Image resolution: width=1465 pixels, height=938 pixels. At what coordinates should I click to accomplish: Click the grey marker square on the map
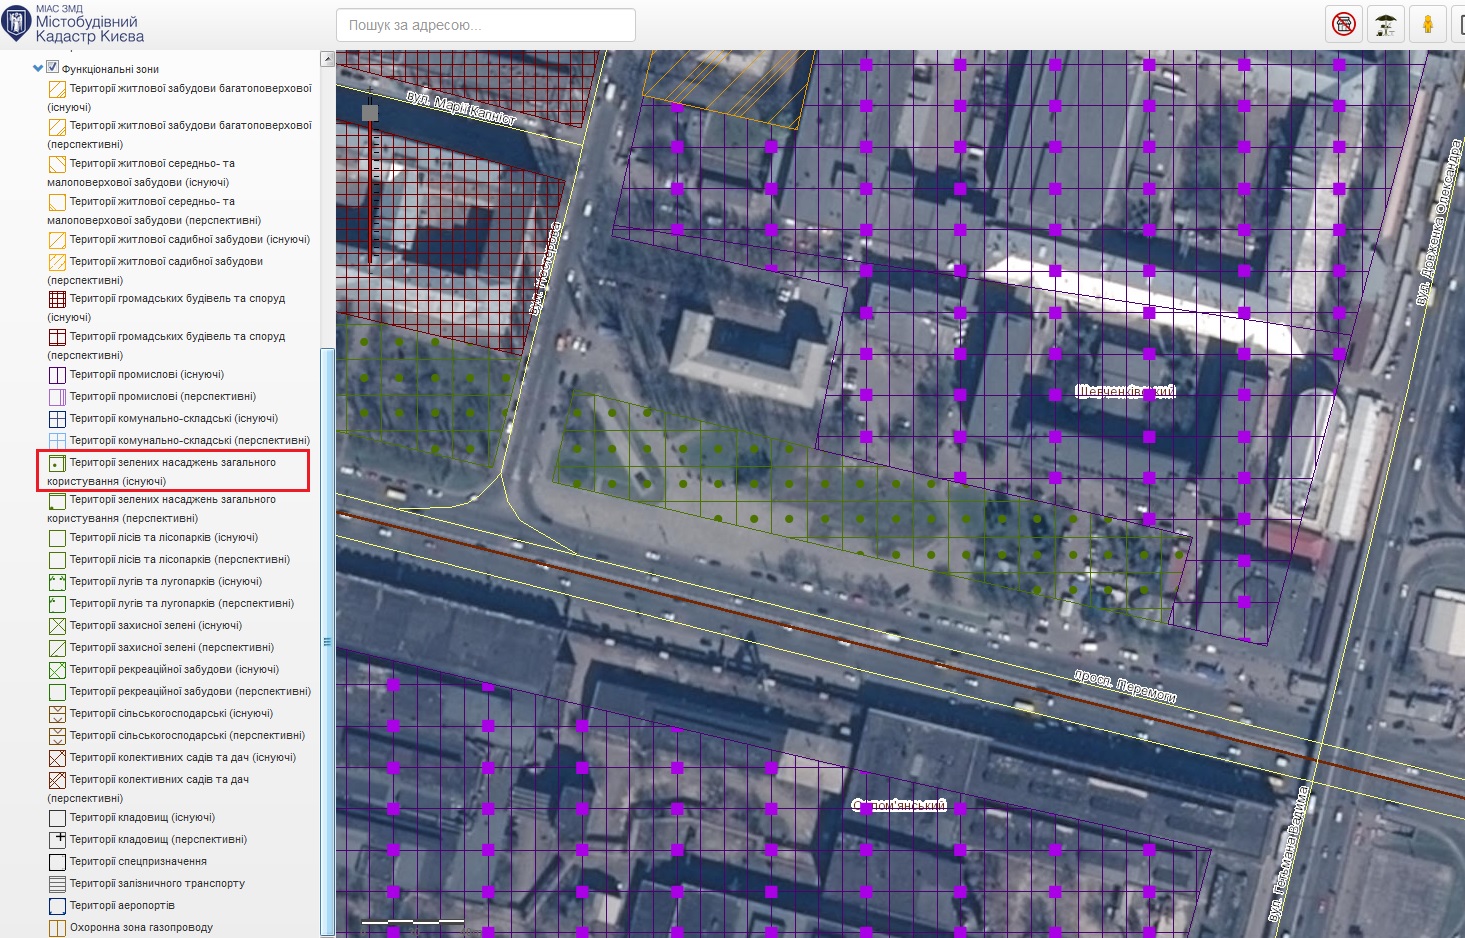coord(370,113)
